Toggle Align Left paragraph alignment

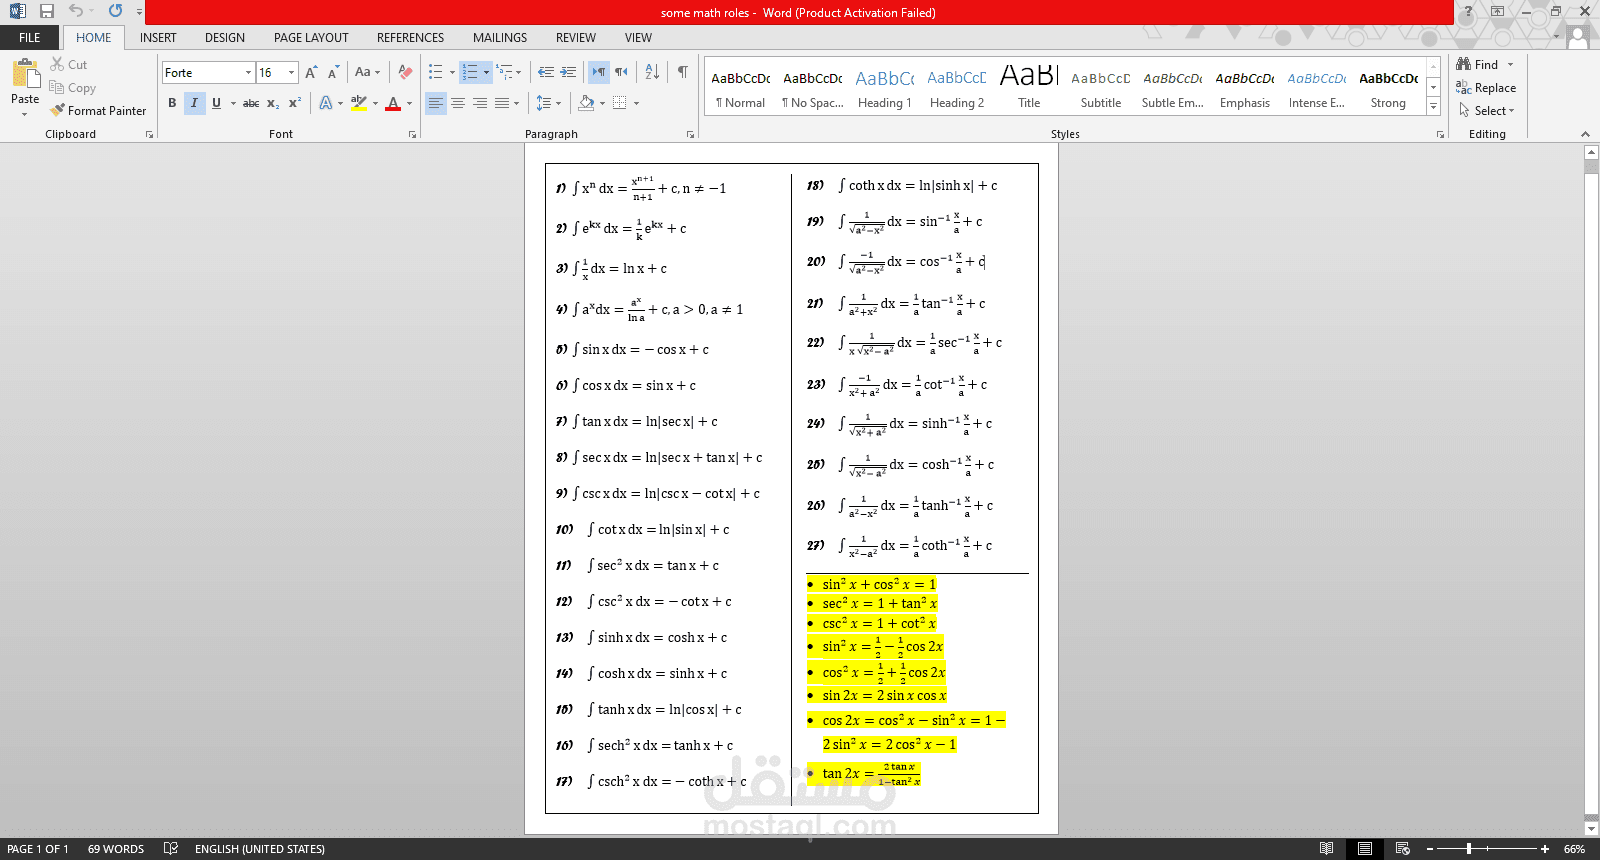tap(436, 103)
